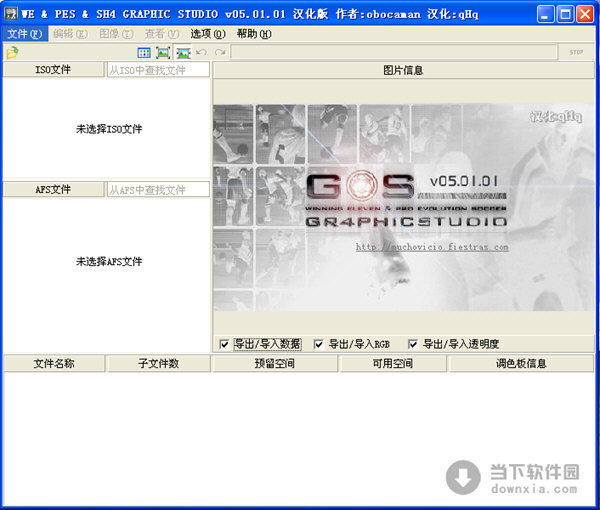Focus the 从AFS中查找文件 search field

point(158,189)
